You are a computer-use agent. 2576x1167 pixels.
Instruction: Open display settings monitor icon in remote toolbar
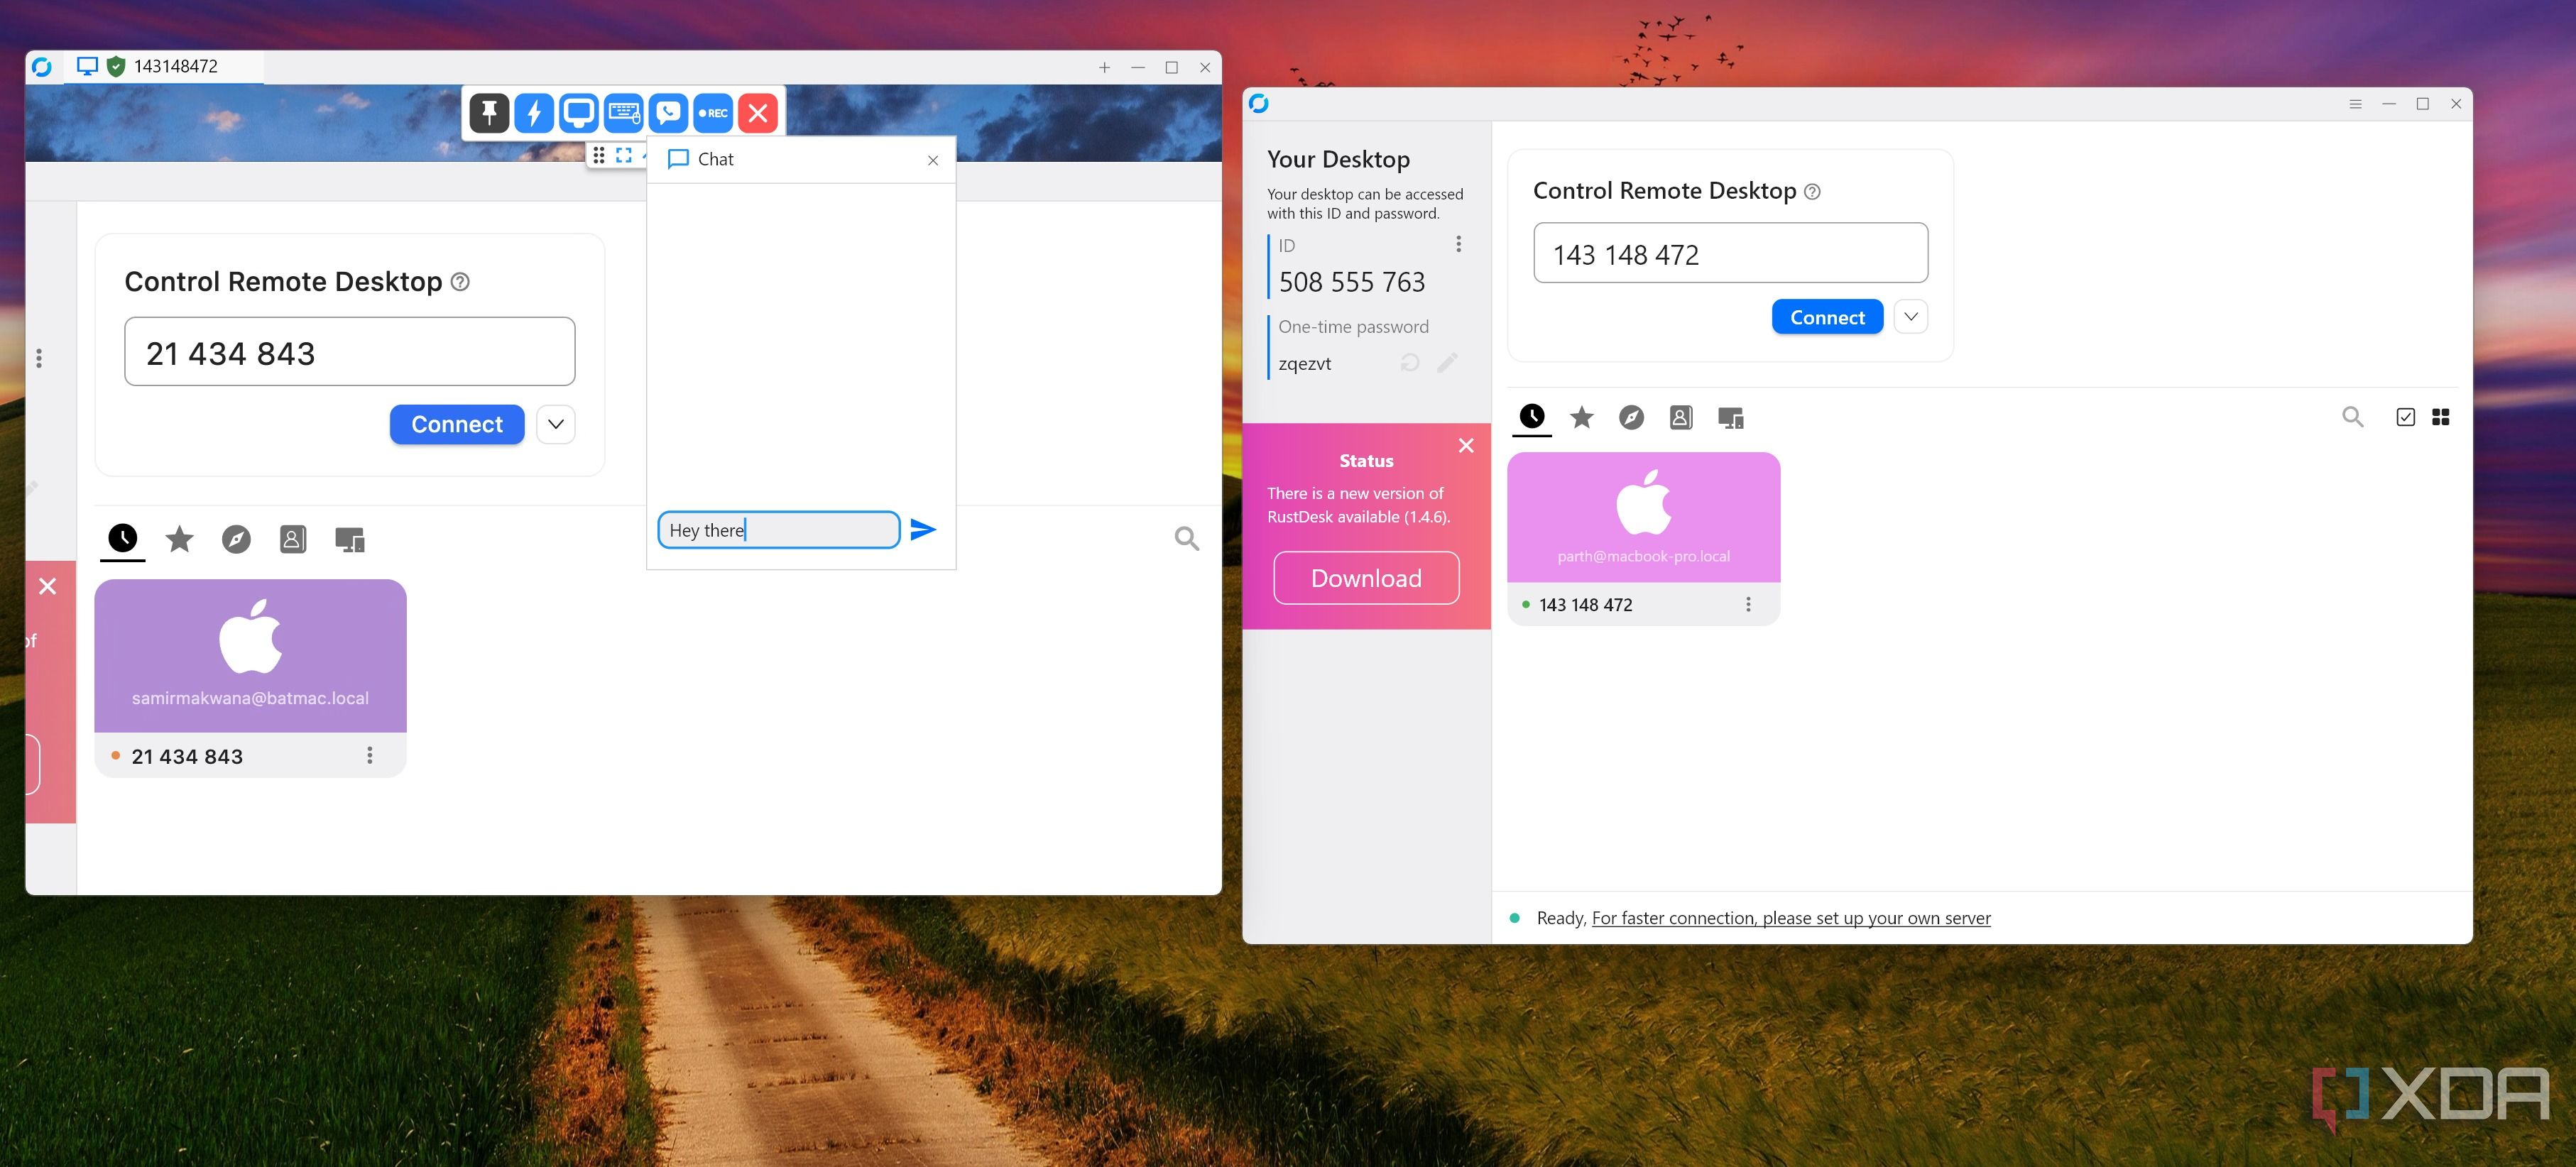pyautogui.click(x=579, y=113)
